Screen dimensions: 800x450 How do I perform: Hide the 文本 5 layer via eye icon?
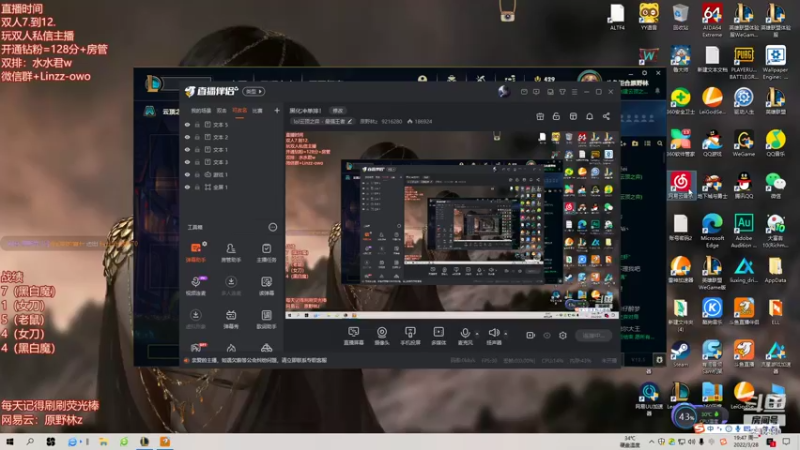pyautogui.click(x=187, y=124)
